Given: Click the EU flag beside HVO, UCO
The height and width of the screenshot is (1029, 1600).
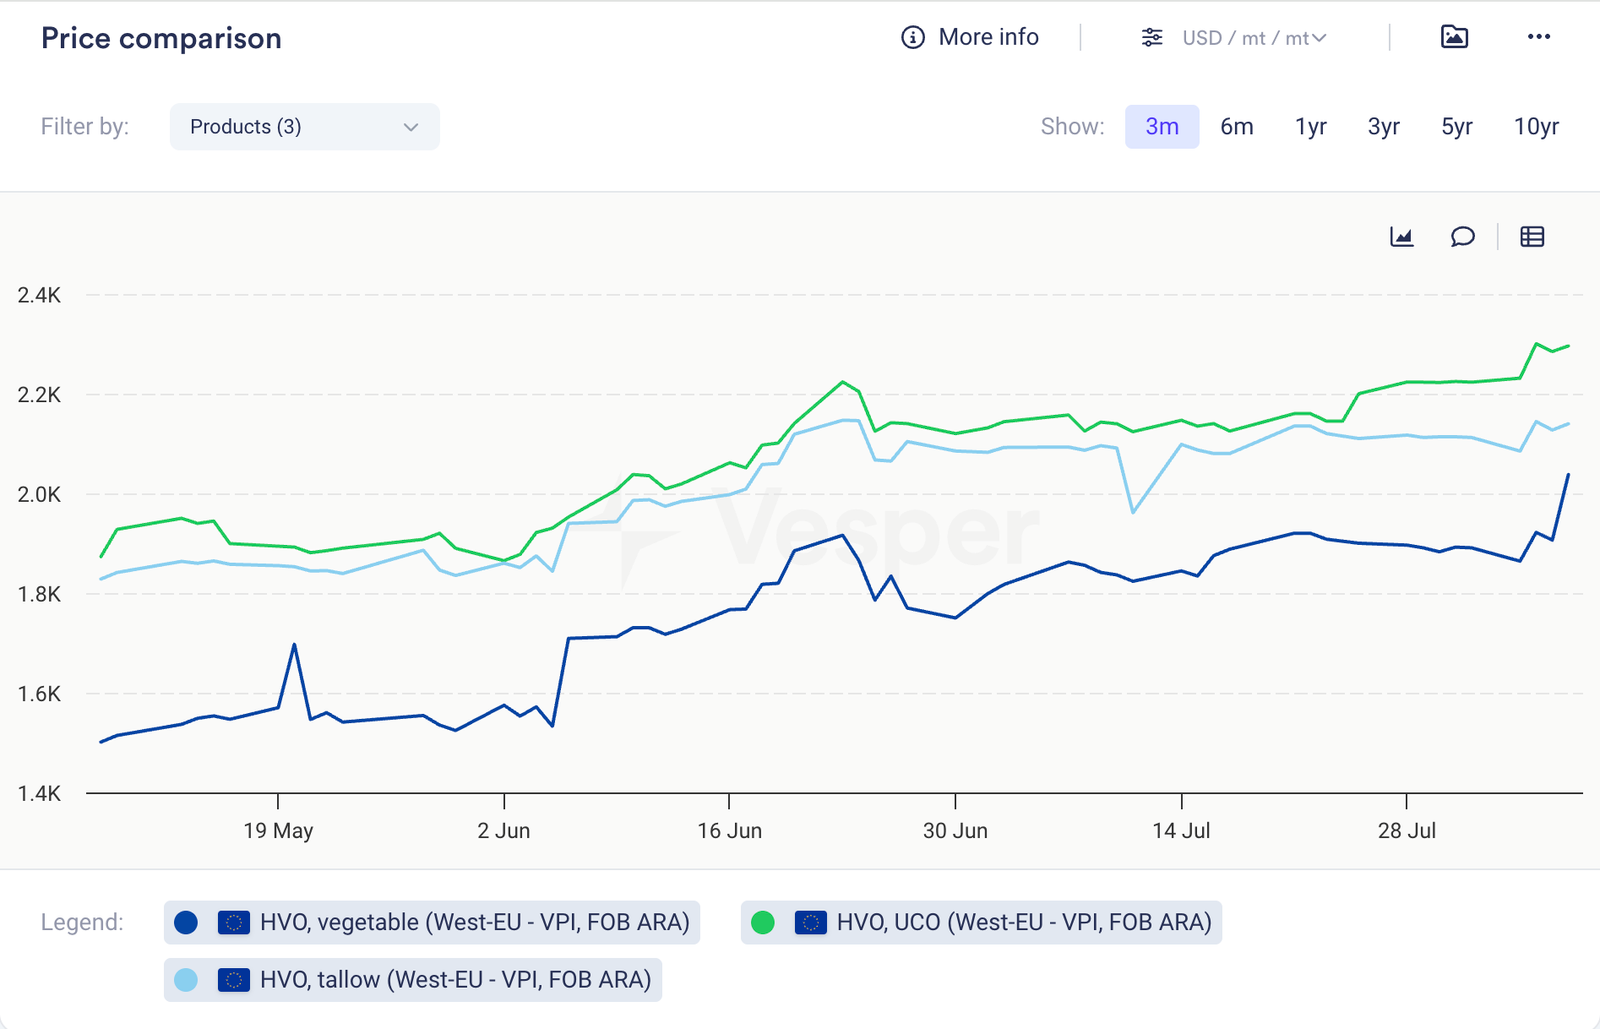Looking at the screenshot, I should pos(810,923).
